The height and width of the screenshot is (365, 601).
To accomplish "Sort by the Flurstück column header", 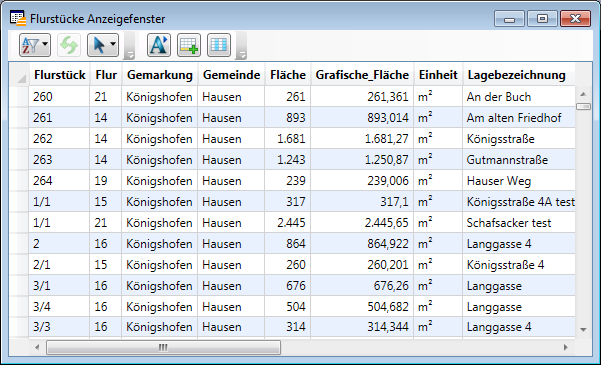I will [x=59, y=75].
